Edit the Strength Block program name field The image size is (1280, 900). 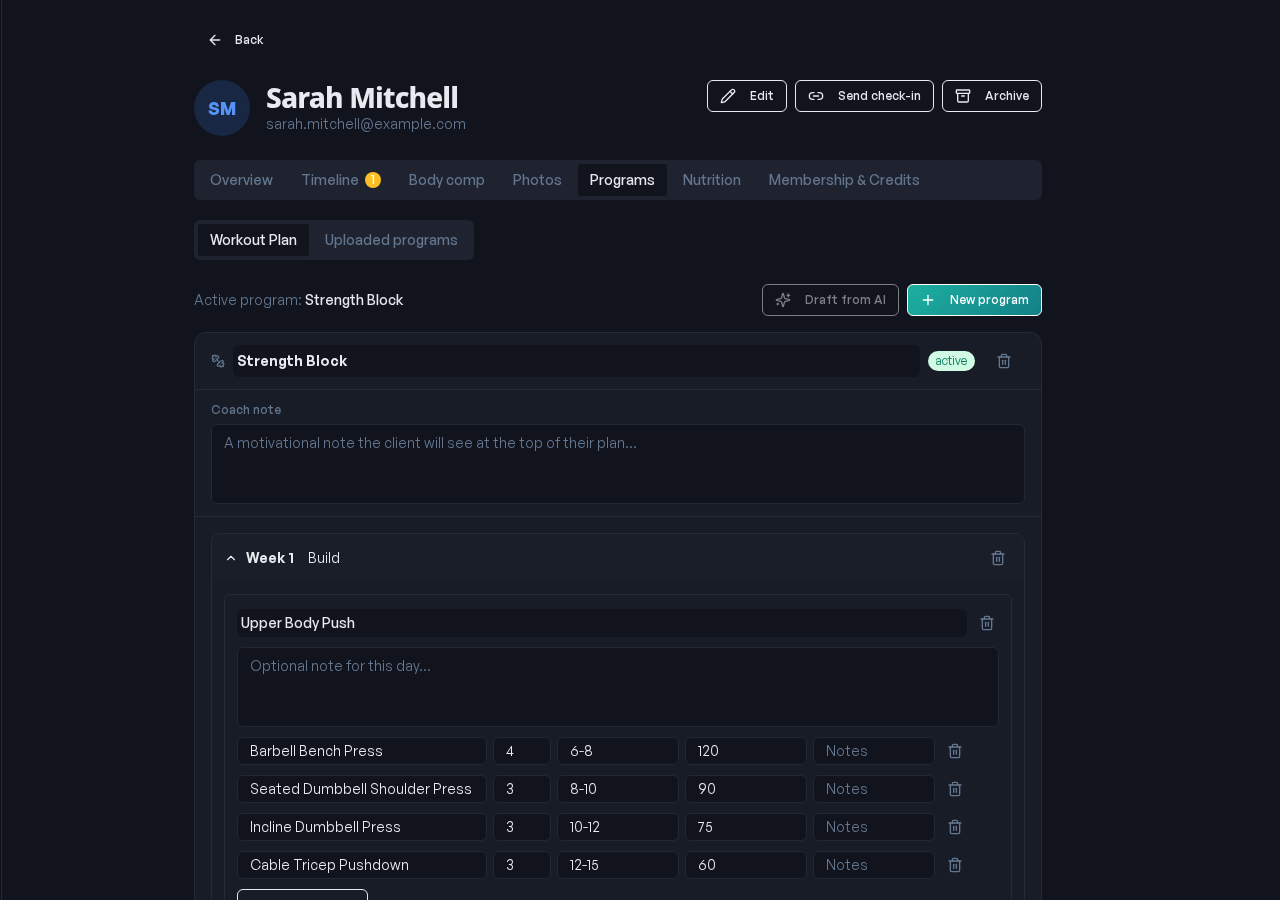click(x=576, y=361)
